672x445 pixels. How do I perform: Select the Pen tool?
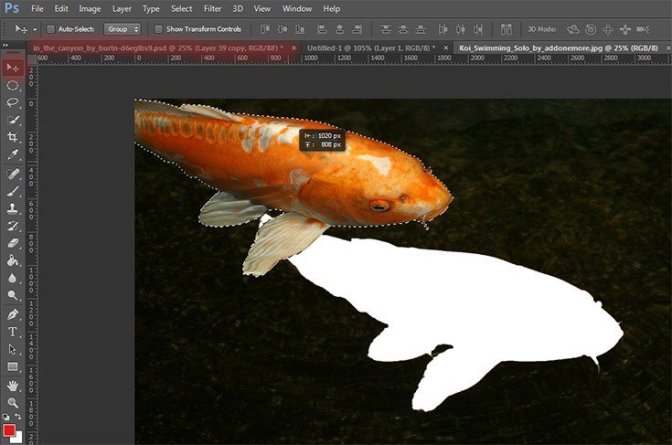click(12, 314)
